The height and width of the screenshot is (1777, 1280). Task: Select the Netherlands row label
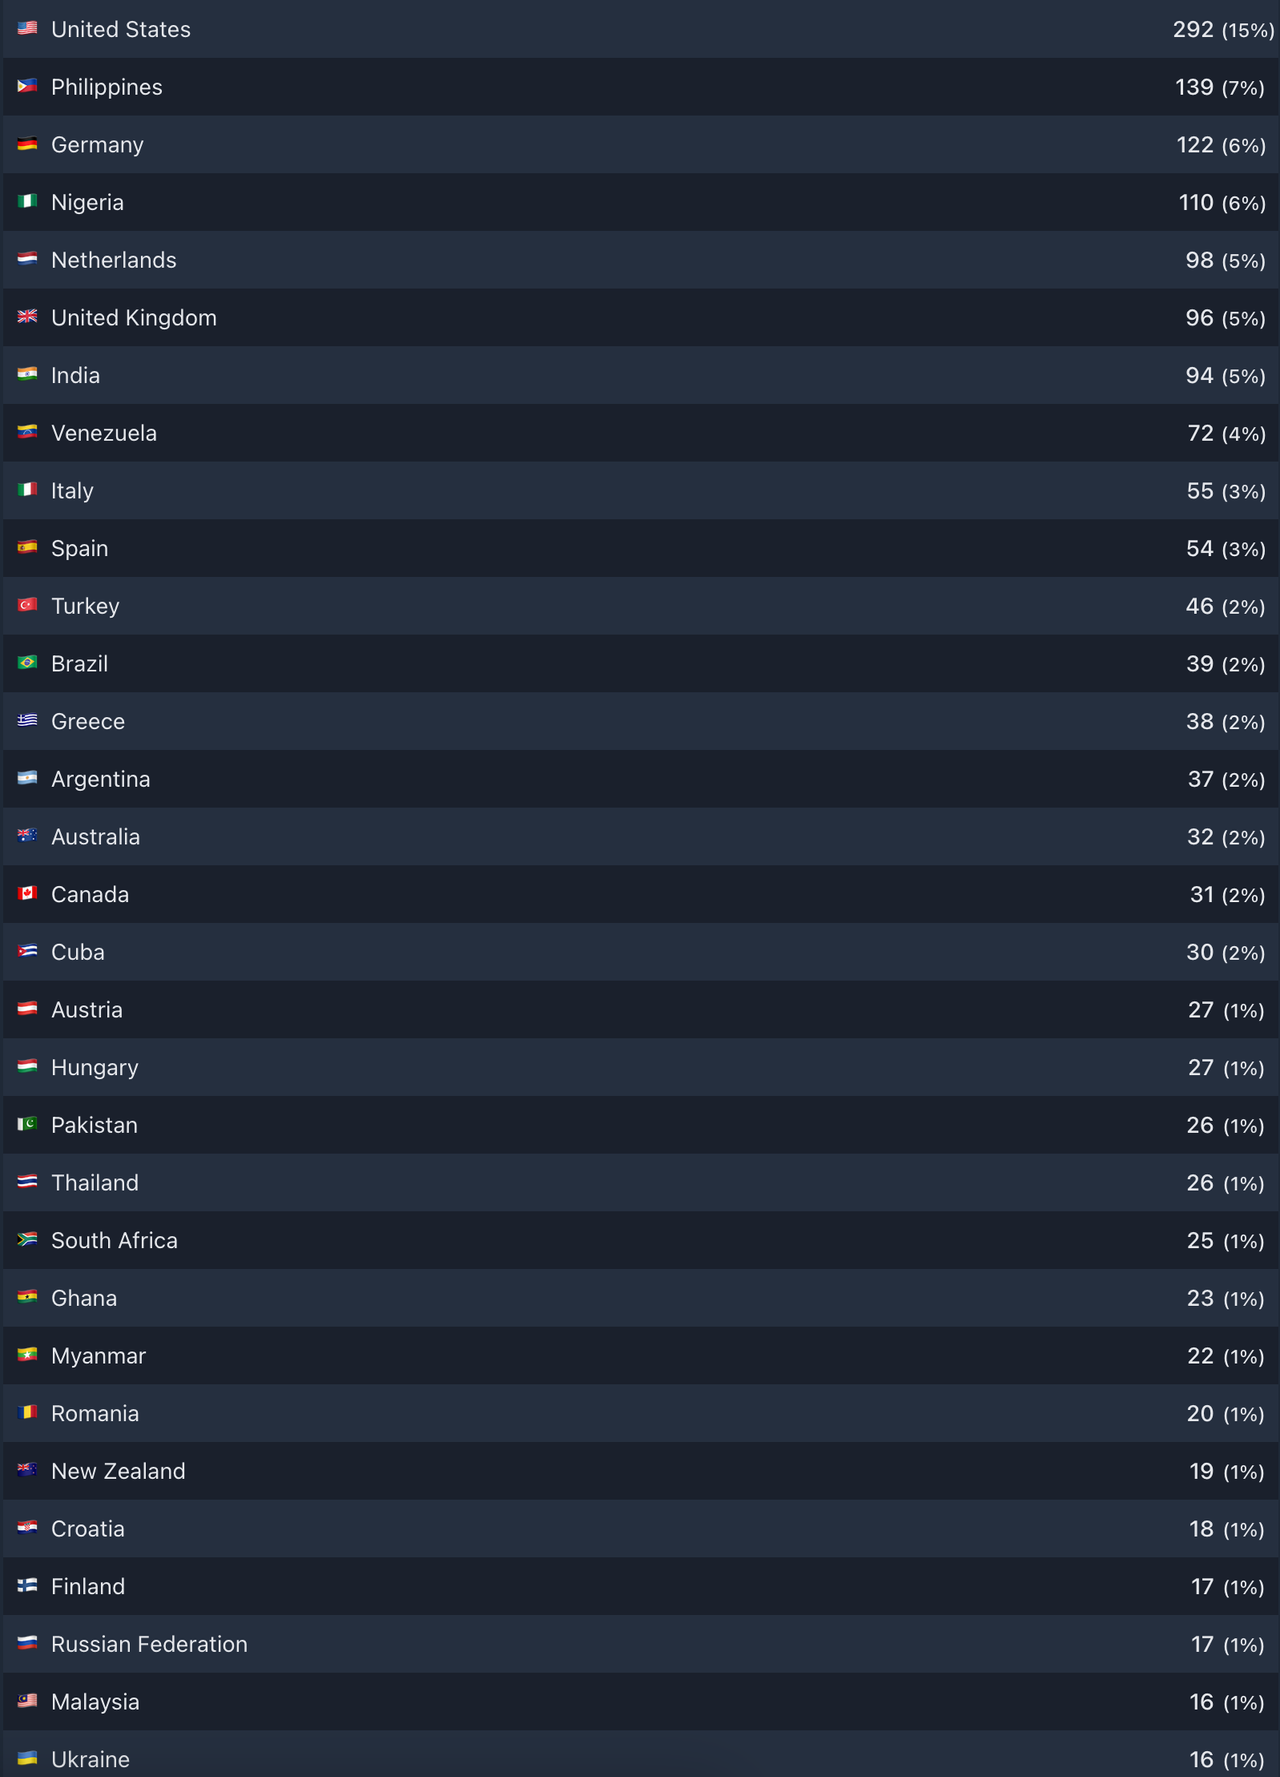pyautogui.click(x=114, y=260)
